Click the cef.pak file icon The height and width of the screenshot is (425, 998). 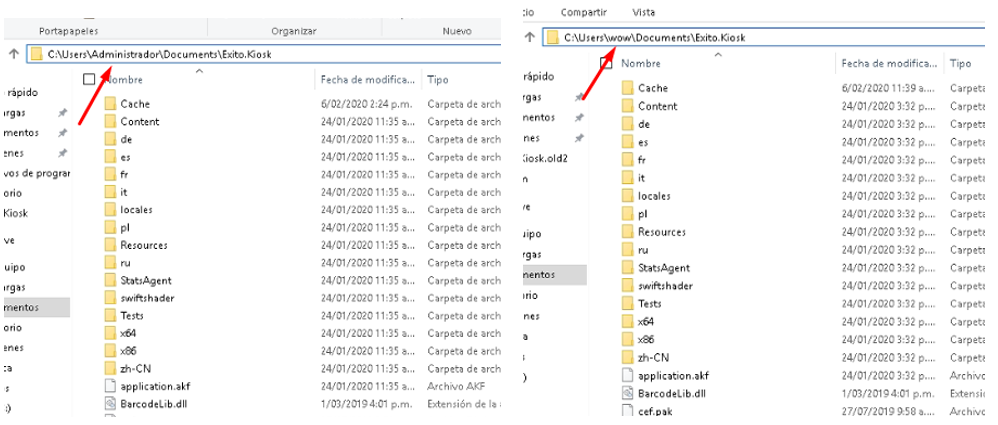[x=627, y=411]
